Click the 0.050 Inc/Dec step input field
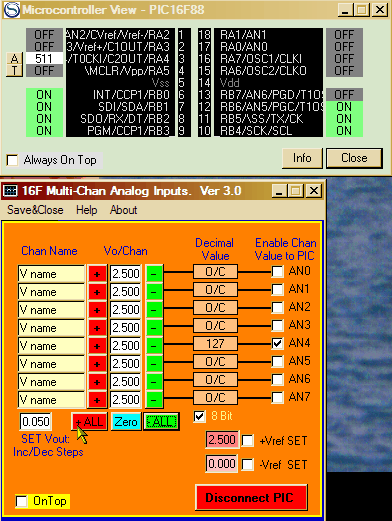Image resolution: width=392 pixels, height=521 pixels. 36,422
